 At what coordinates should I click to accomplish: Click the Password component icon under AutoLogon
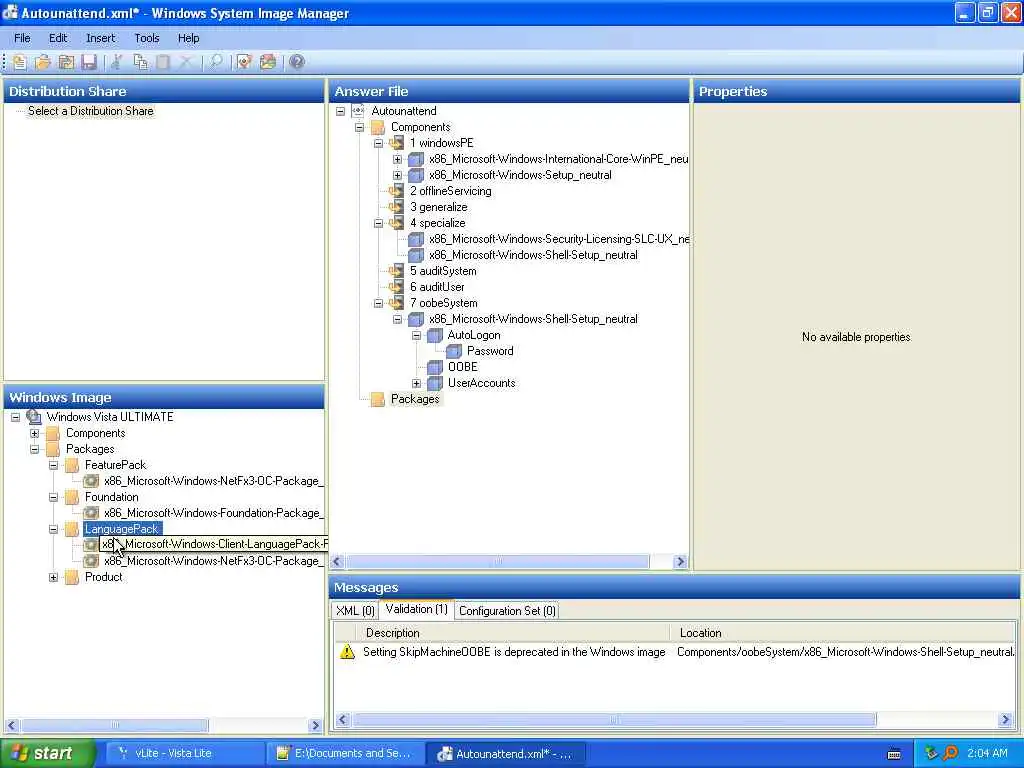453,351
